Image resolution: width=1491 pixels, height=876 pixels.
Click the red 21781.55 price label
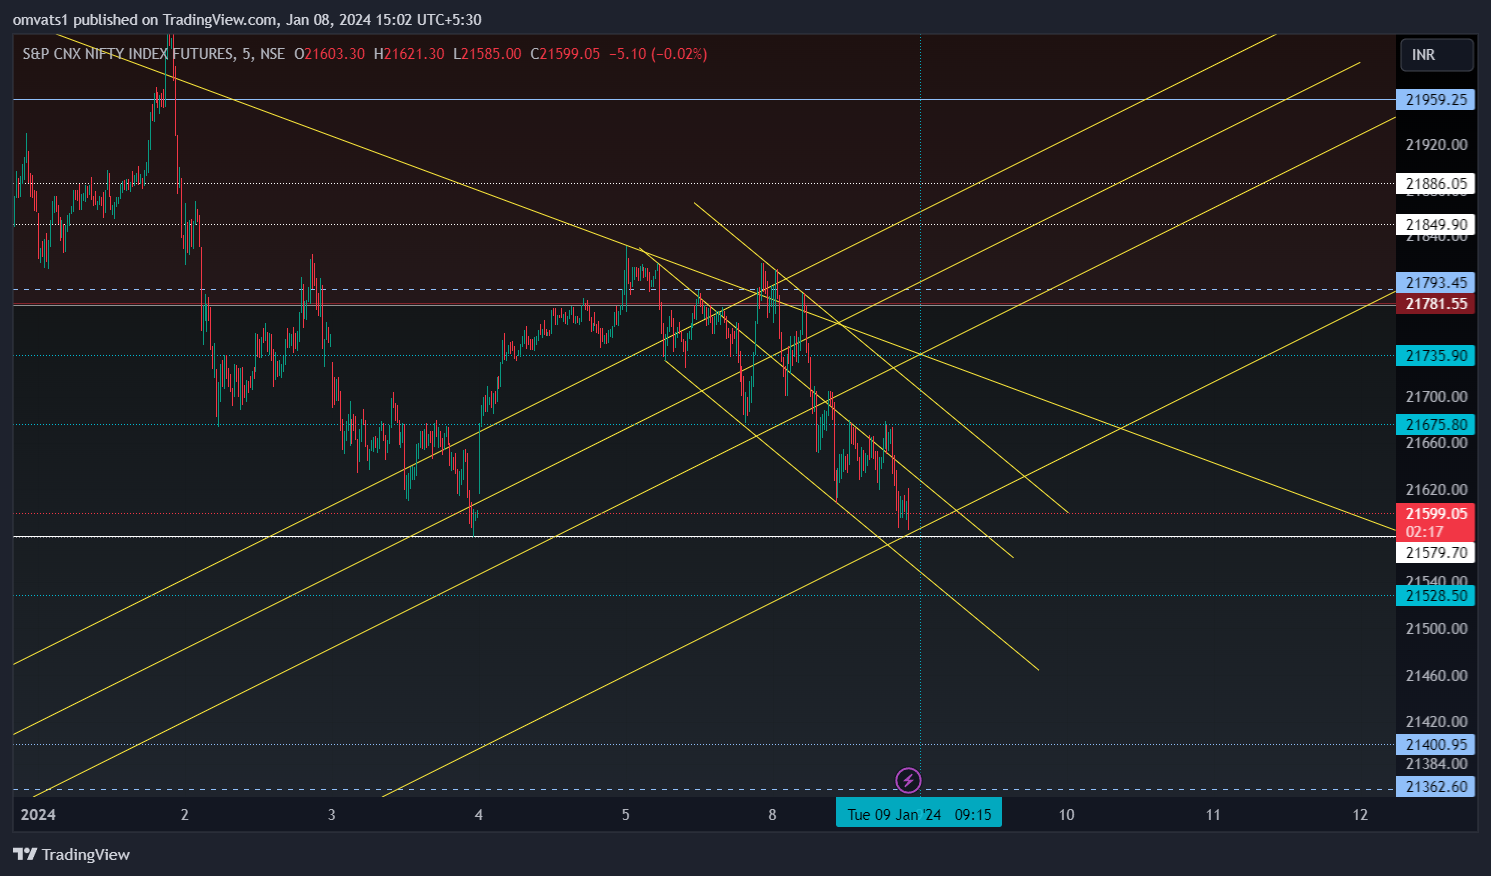(x=1435, y=304)
